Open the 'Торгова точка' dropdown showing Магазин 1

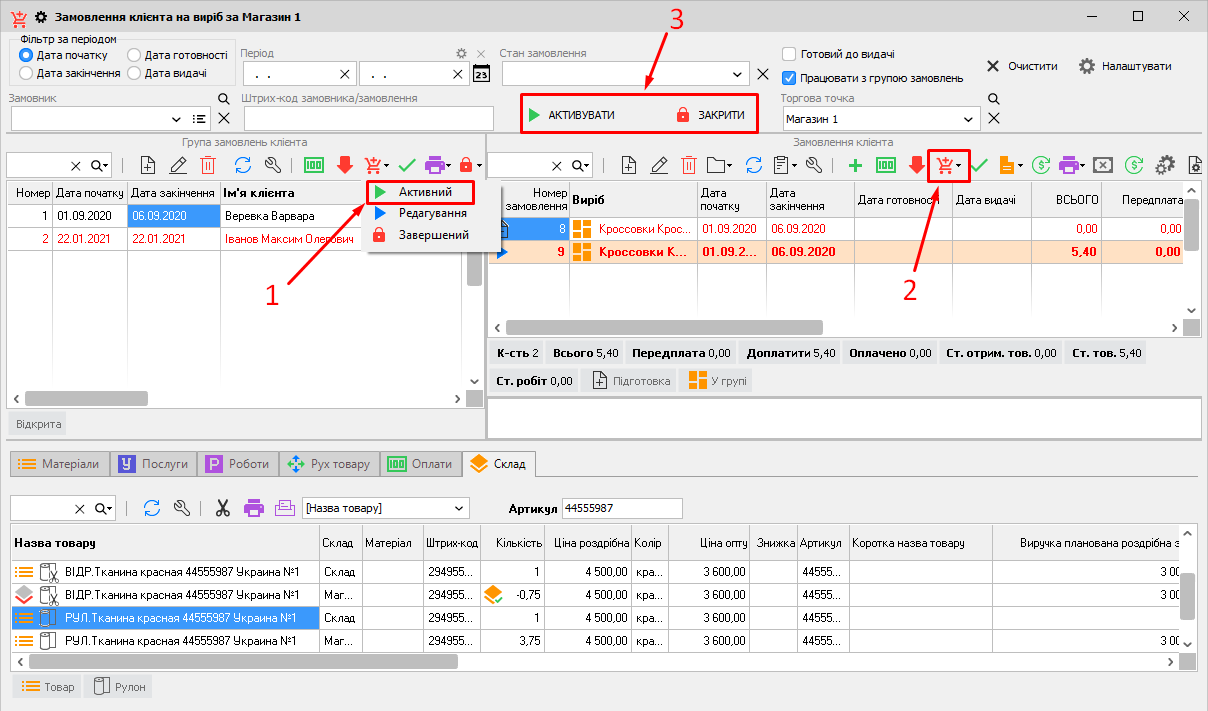click(967, 119)
